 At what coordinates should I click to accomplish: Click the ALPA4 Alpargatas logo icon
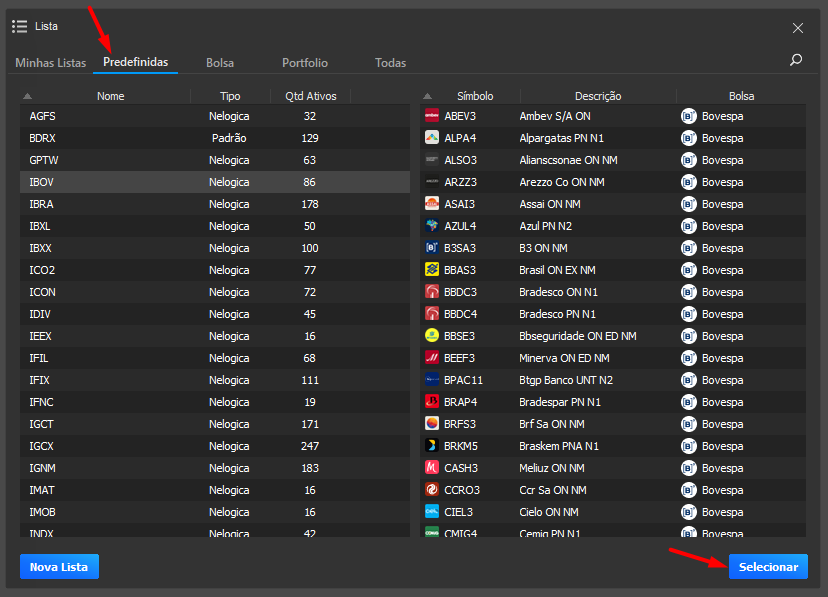pos(432,138)
